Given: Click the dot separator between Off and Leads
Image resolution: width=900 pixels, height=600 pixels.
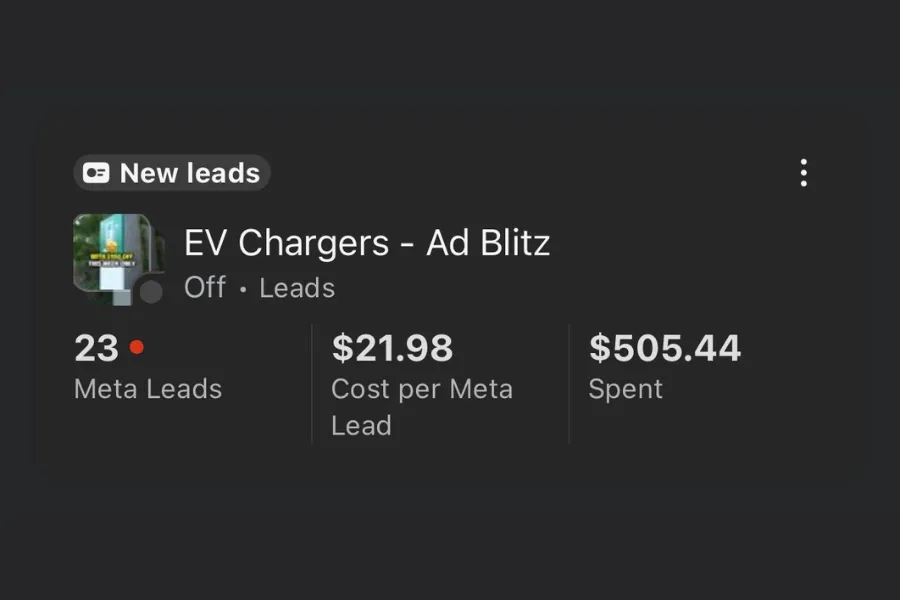Looking at the screenshot, I should tap(243, 290).
